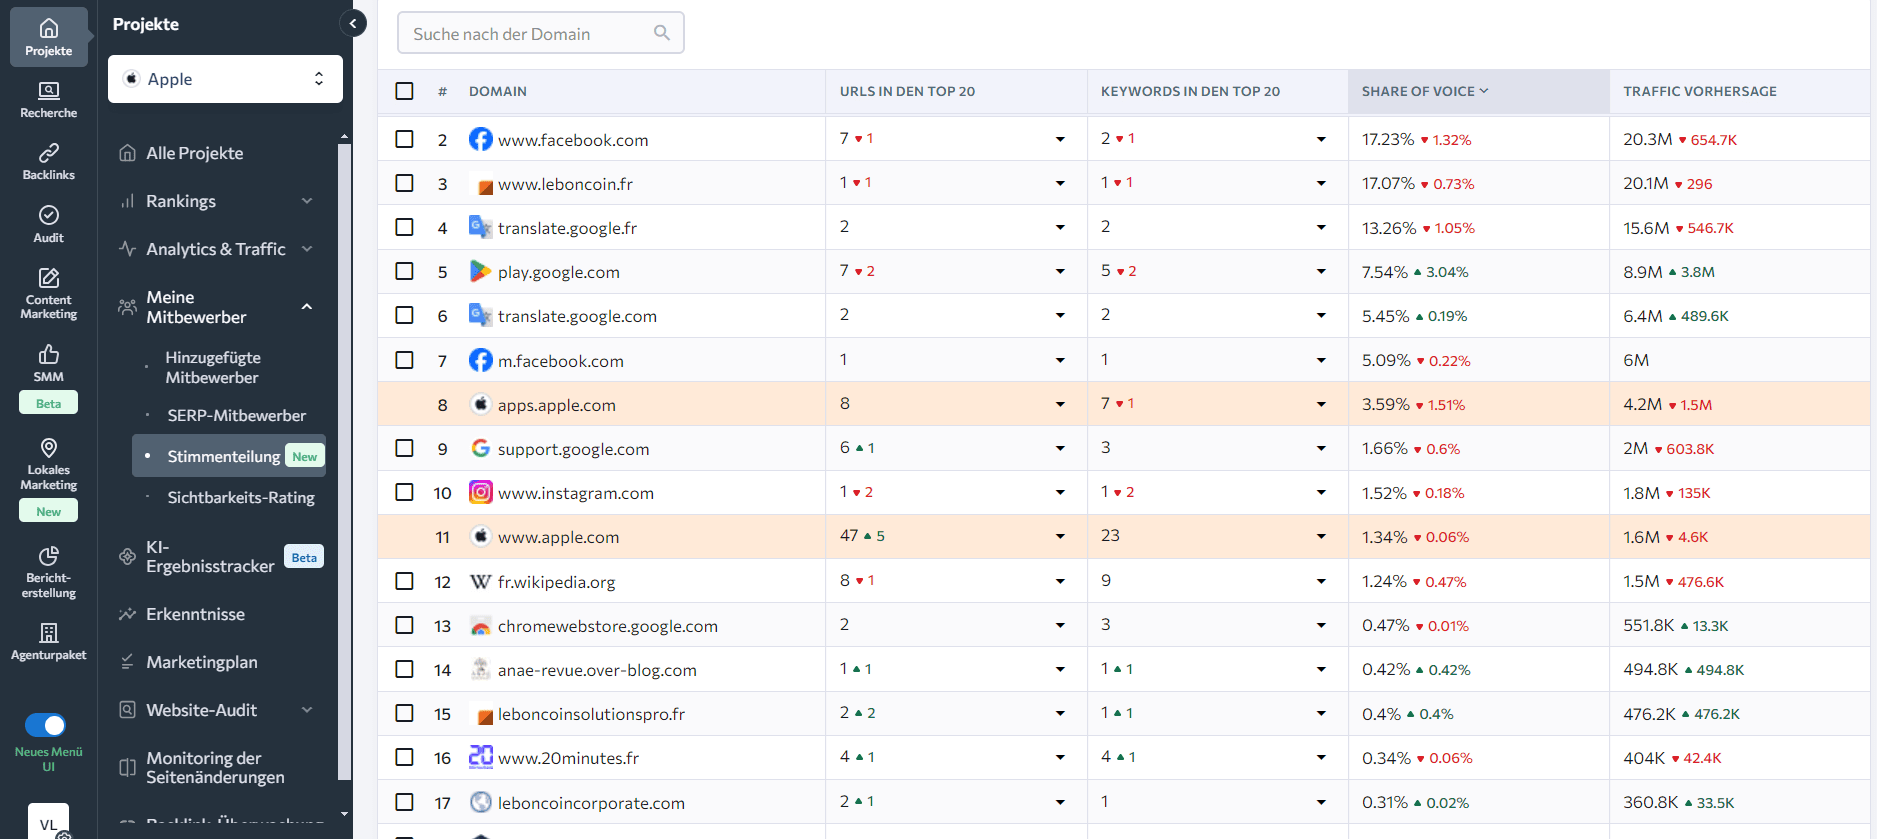This screenshot has height=839, width=1877.
Task: Open SERP-Mitbewerber submenu item
Action: 236,415
